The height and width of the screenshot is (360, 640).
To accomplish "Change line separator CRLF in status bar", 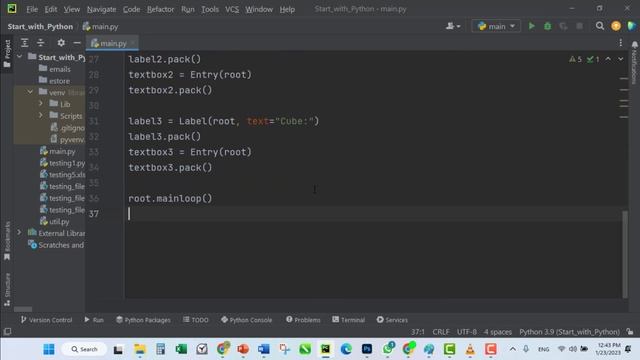I will pos(441,332).
